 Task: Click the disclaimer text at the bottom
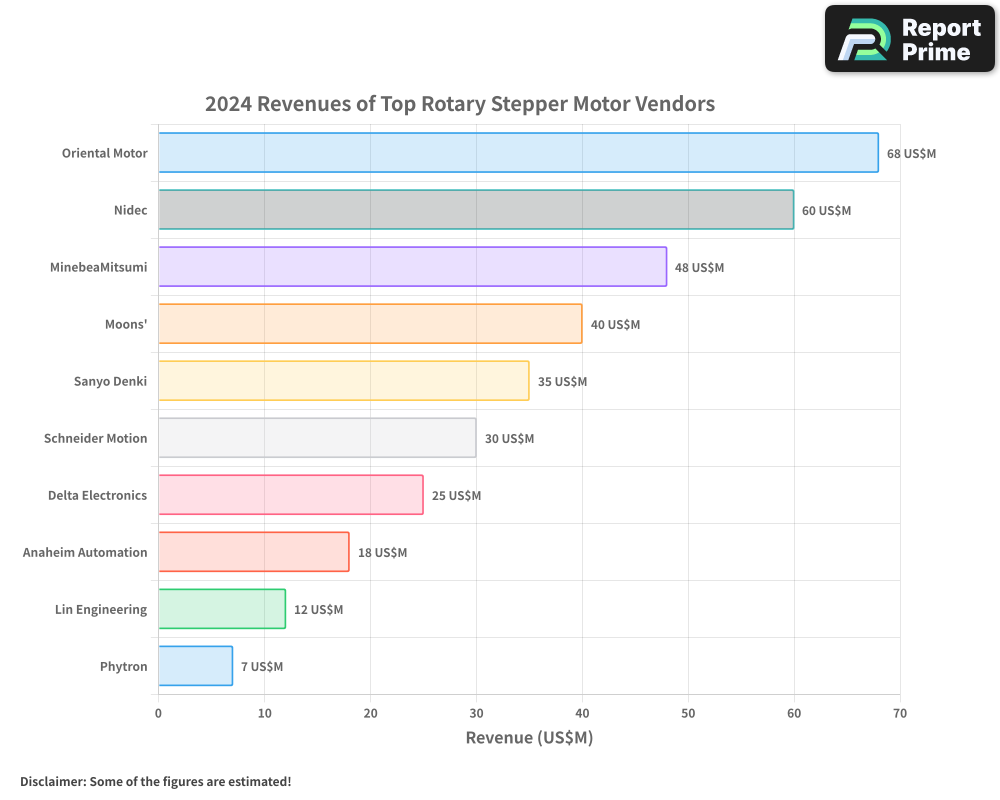pyautogui.click(x=155, y=782)
